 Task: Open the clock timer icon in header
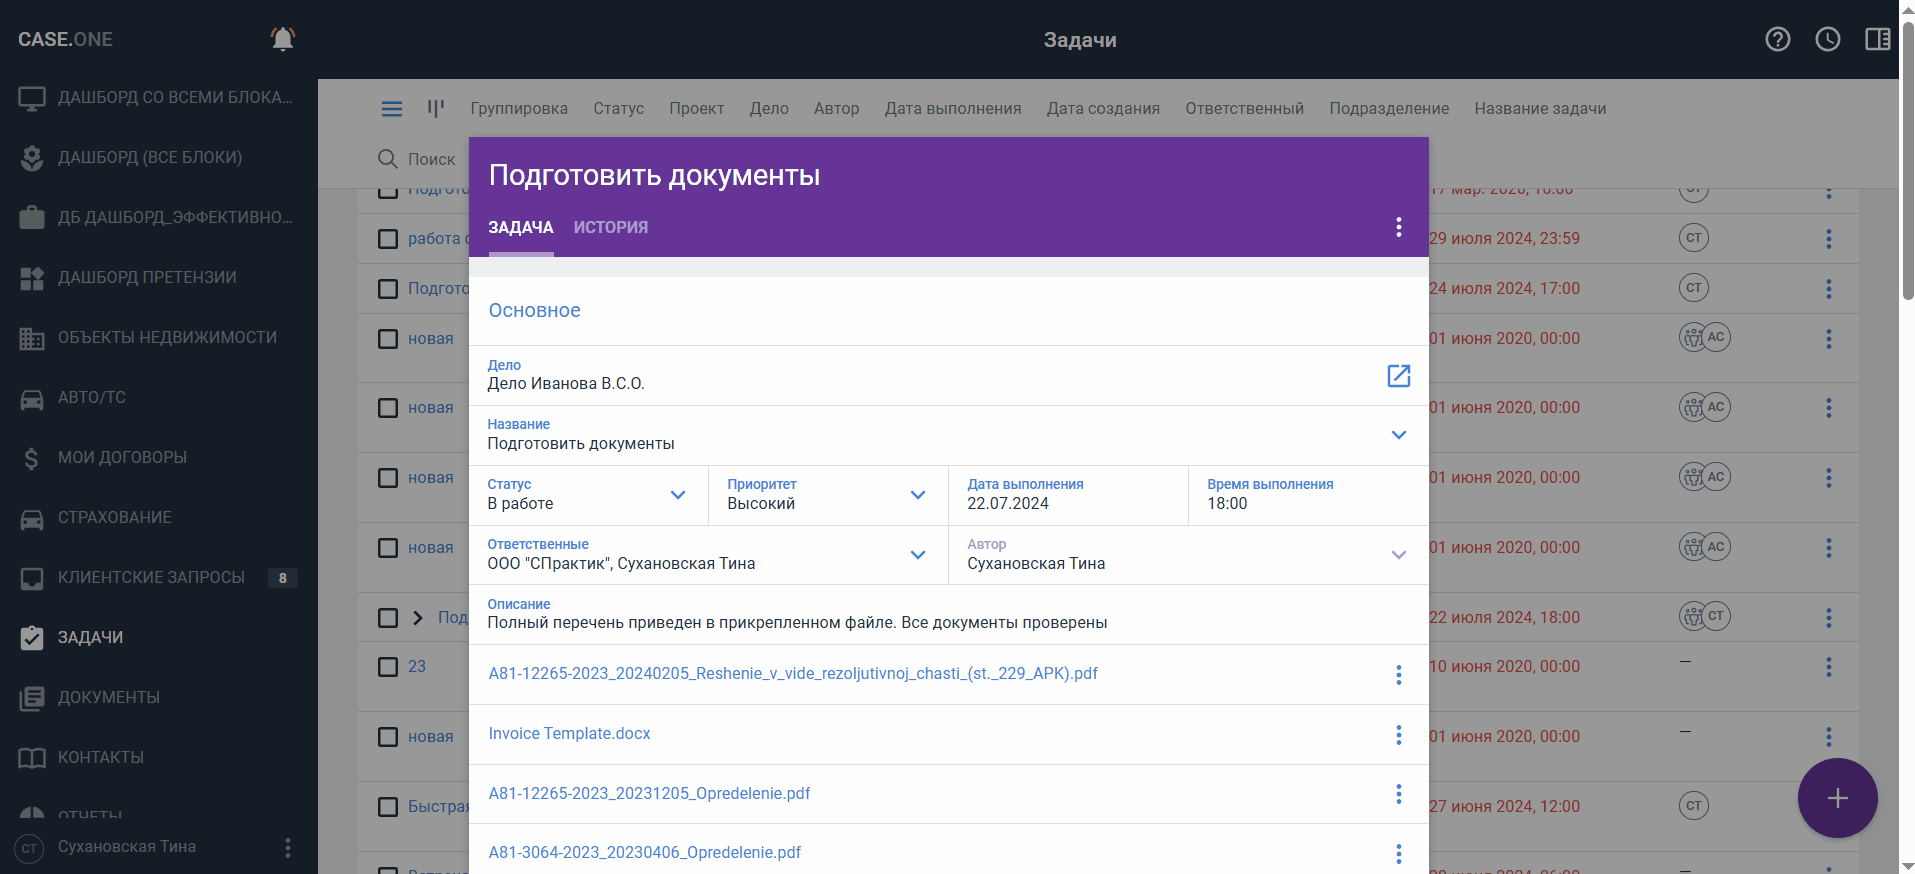coord(1827,39)
